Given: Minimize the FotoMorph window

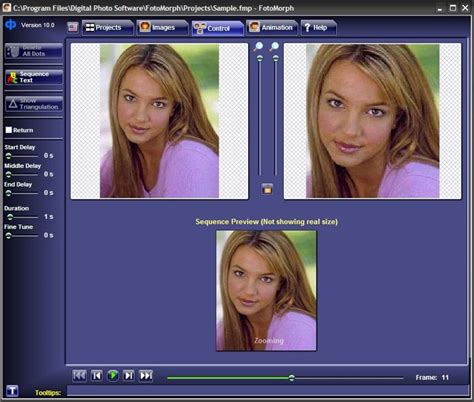Looking at the screenshot, I should pyautogui.click(x=440, y=8).
